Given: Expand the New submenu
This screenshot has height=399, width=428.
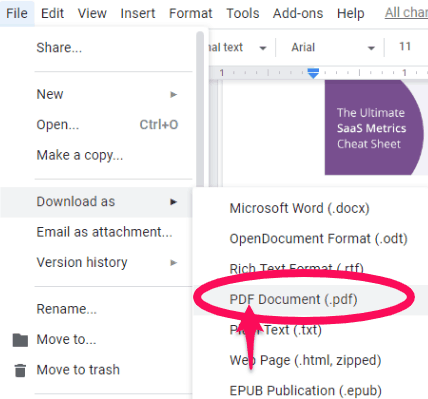Looking at the screenshot, I should click(x=97, y=94).
